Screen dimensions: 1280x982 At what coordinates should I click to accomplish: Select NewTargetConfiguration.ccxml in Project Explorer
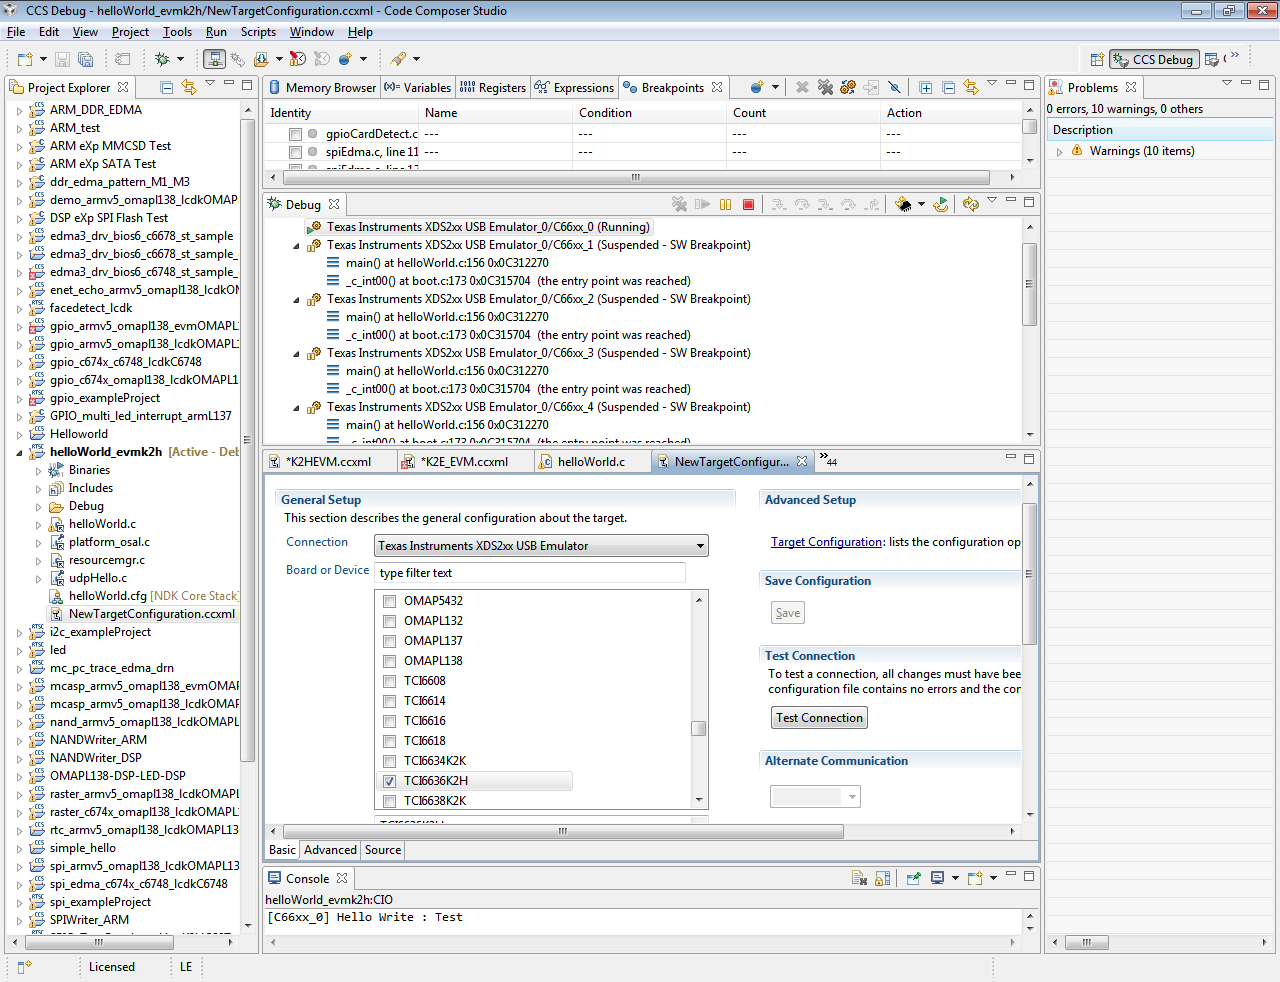tap(152, 614)
